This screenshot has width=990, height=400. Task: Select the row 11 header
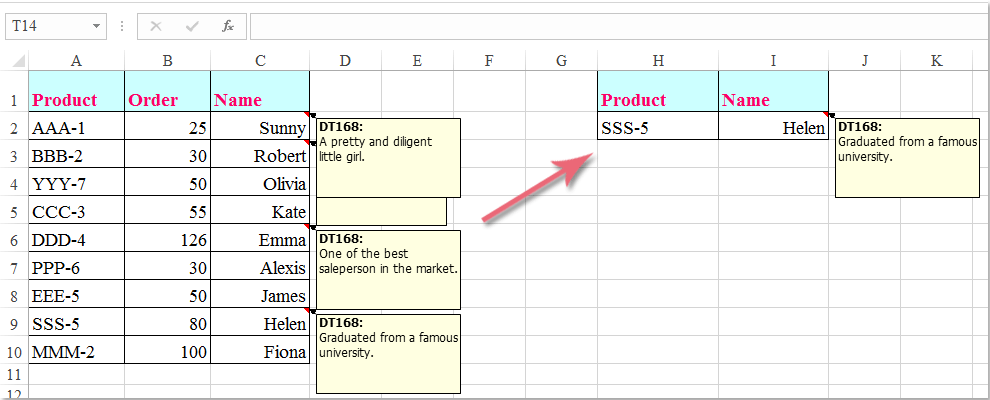(x=14, y=374)
